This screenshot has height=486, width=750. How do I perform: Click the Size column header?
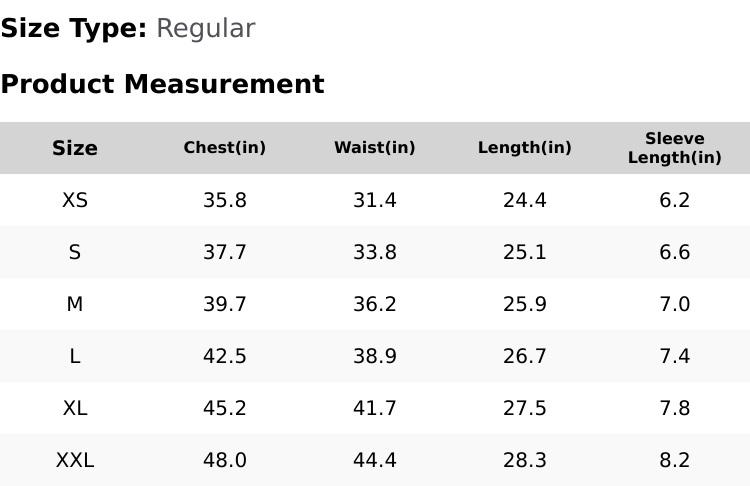[x=75, y=148]
